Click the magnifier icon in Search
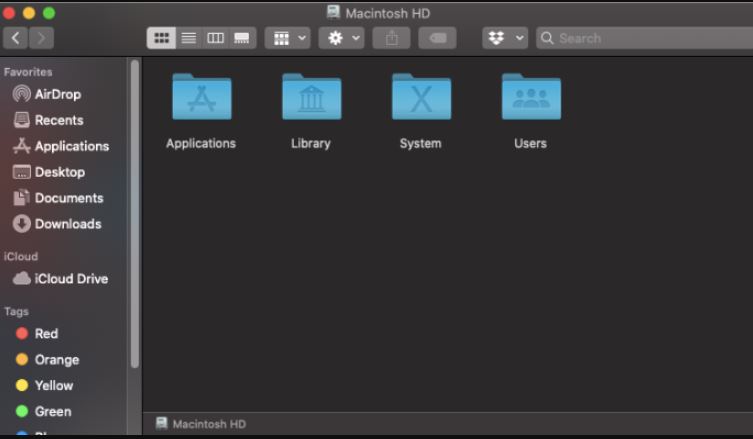This screenshot has height=439, width=753. pos(547,38)
